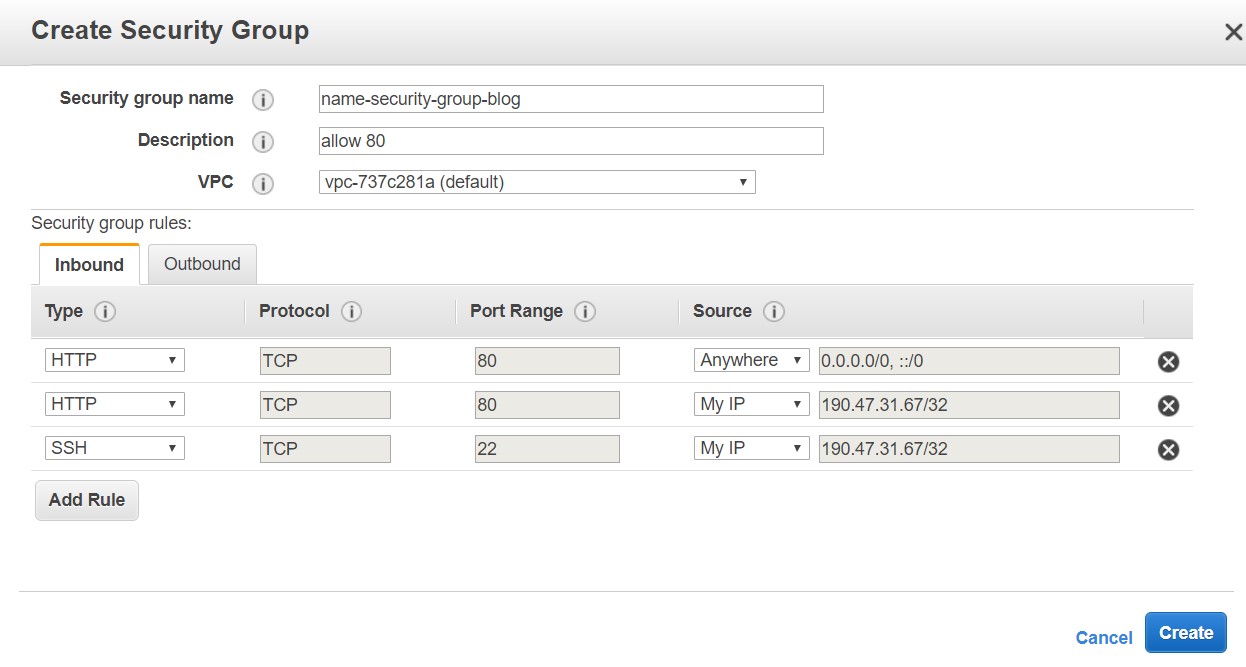Click the Port Range column header
This screenshot has height=667, width=1246.
[x=517, y=311]
